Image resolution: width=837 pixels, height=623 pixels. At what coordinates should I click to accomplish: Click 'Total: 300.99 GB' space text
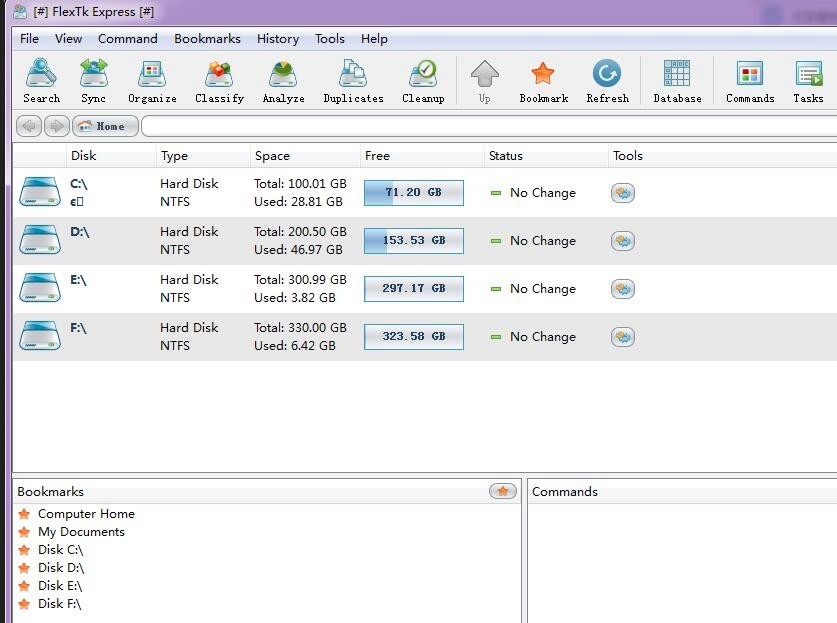coord(300,280)
